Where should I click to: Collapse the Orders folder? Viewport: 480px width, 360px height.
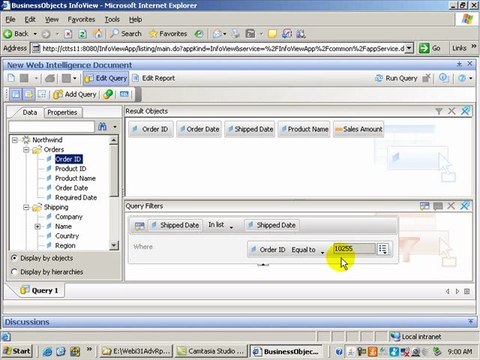tap(26, 150)
